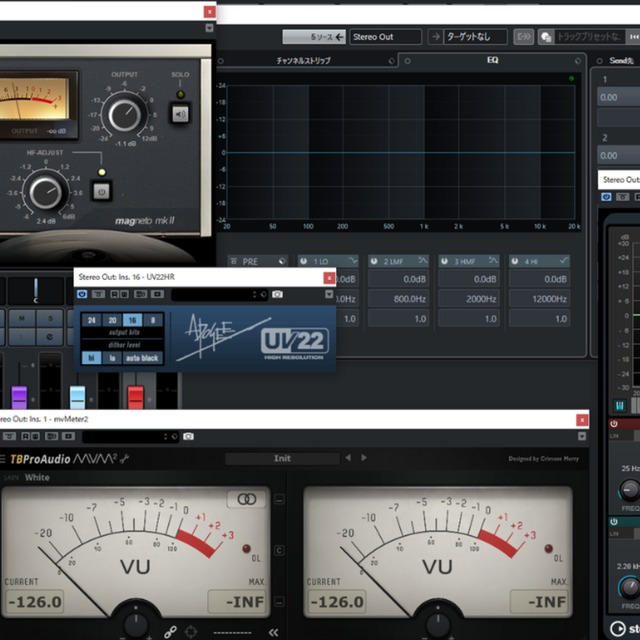Switch to the チャンネルストリップ tab
The image size is (640, 640).
(x=303, y=61)
